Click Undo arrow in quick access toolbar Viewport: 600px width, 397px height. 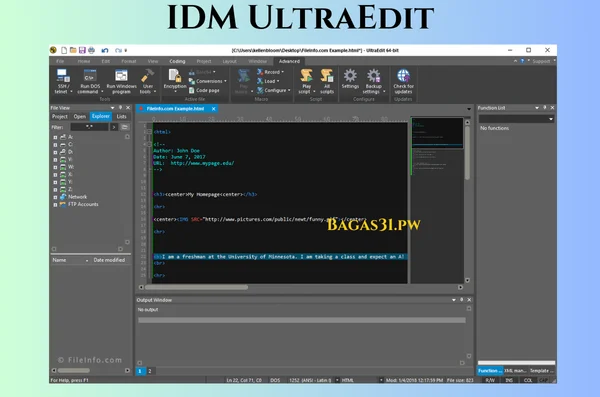(x=105, y=50)
